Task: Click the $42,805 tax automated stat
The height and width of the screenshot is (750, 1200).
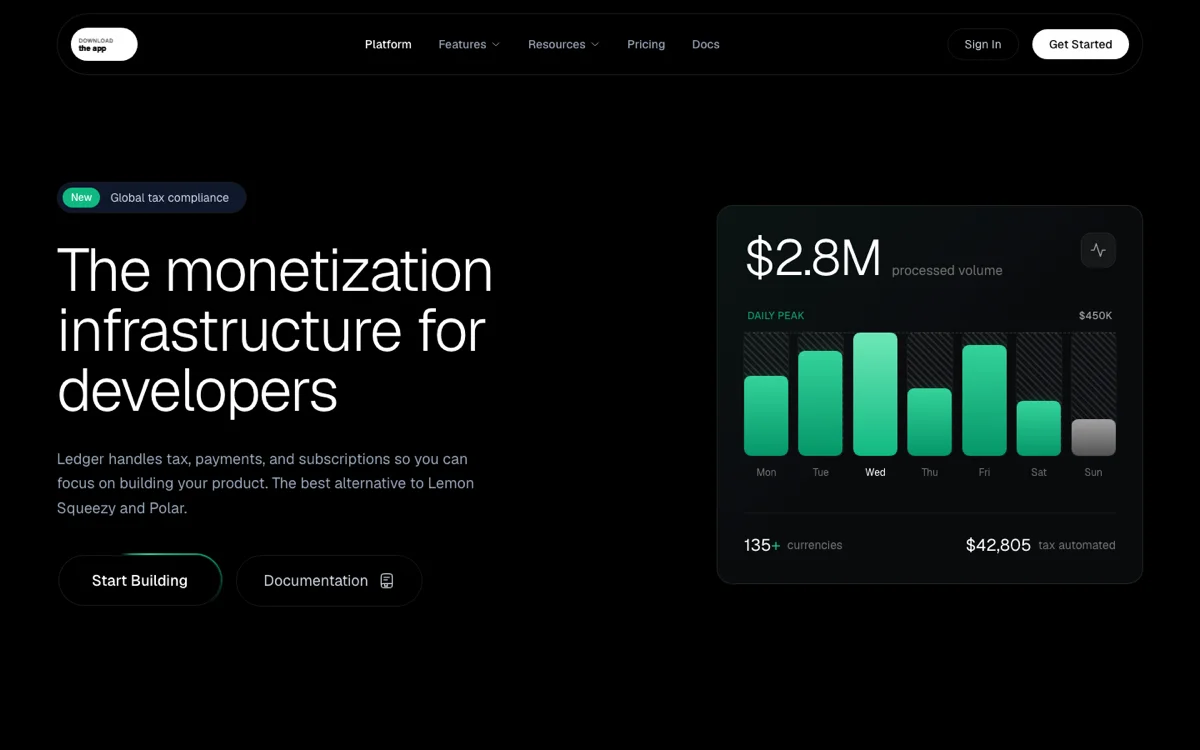Action: tap(1040, 545)
